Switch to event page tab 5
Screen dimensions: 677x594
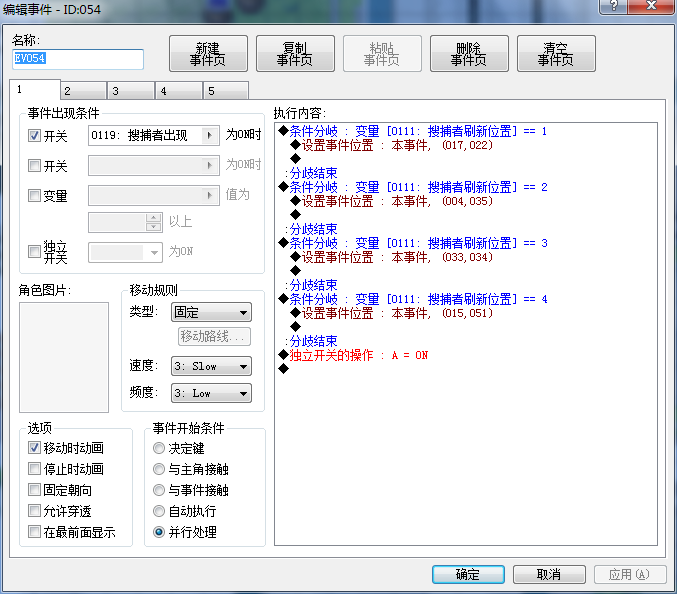tap(226, 91)
